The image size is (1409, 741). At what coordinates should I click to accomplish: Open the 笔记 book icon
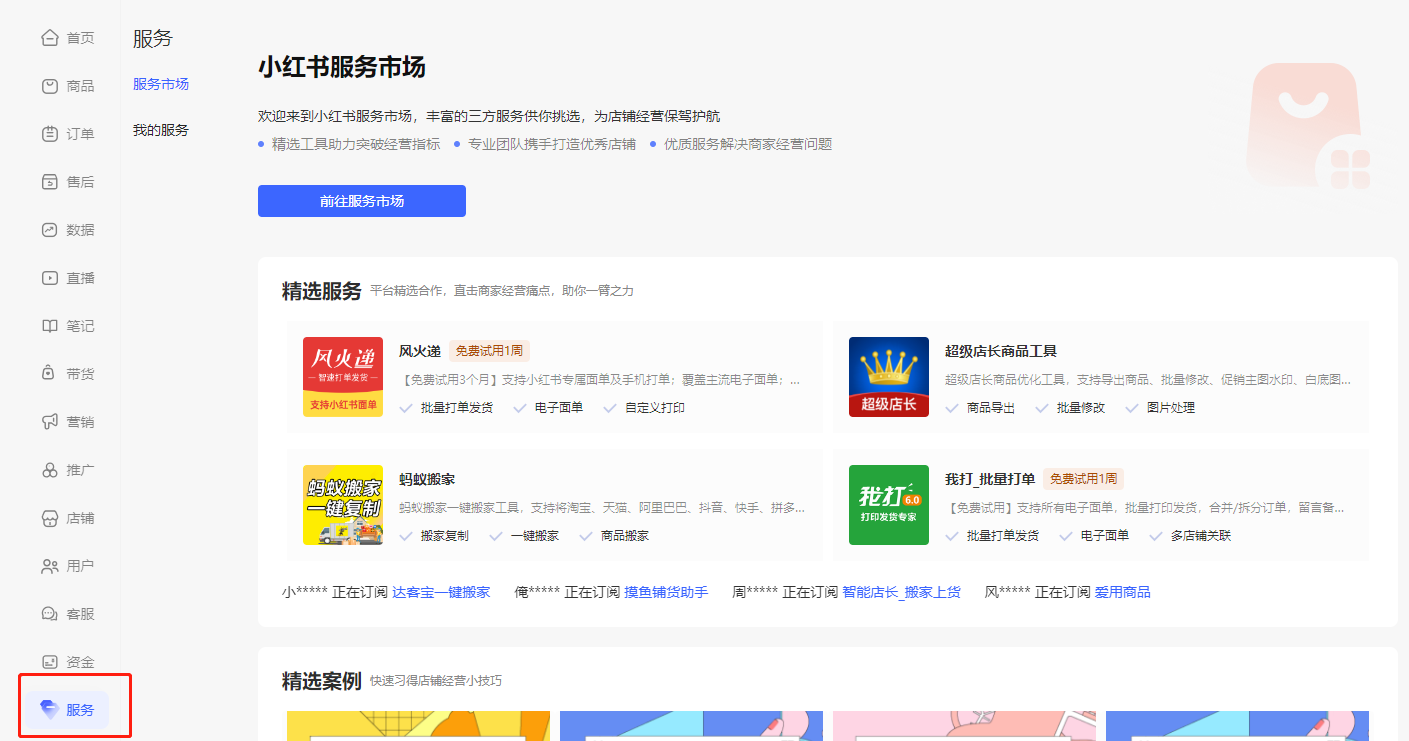pos(50,326)
